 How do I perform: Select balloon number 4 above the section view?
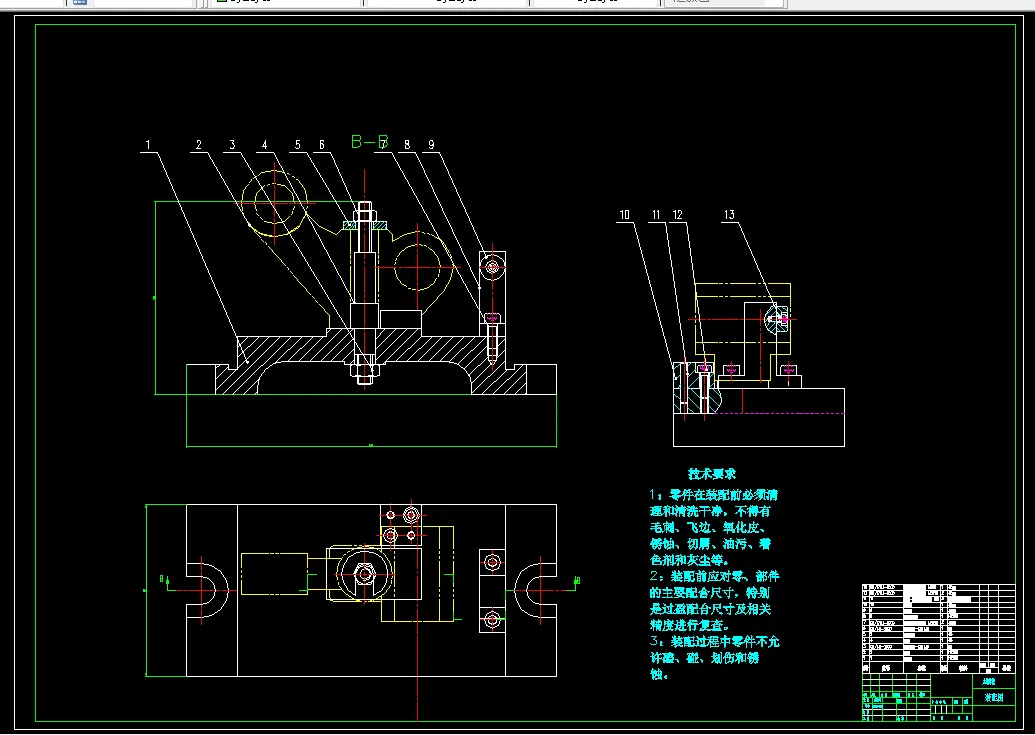(x=265, y=146)
